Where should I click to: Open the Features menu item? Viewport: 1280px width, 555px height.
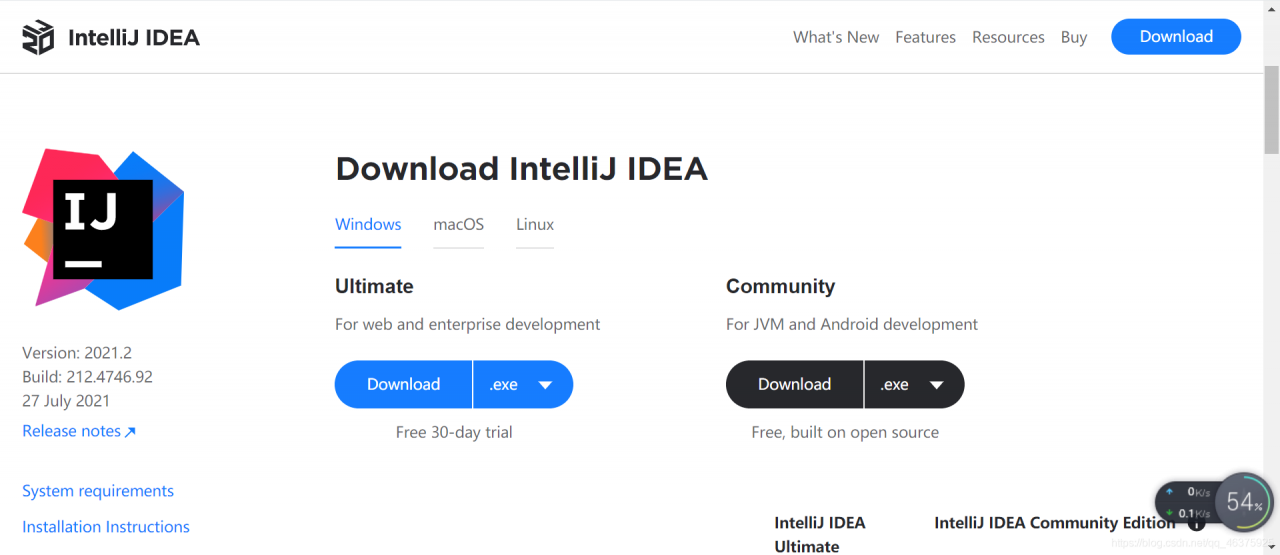[925, 37]
